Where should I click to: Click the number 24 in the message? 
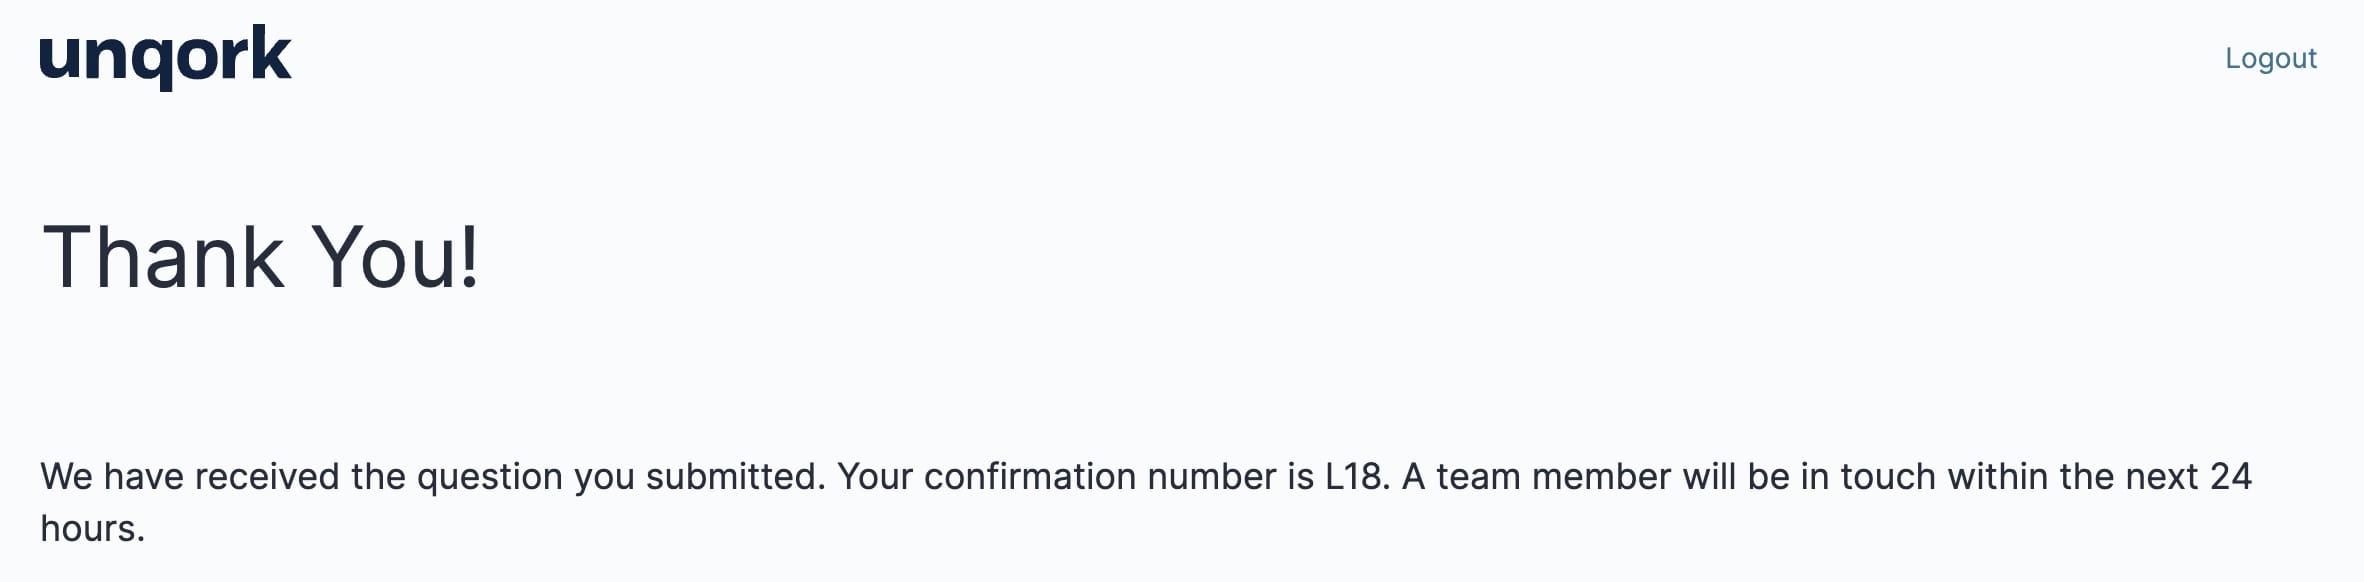[2230, 476]
